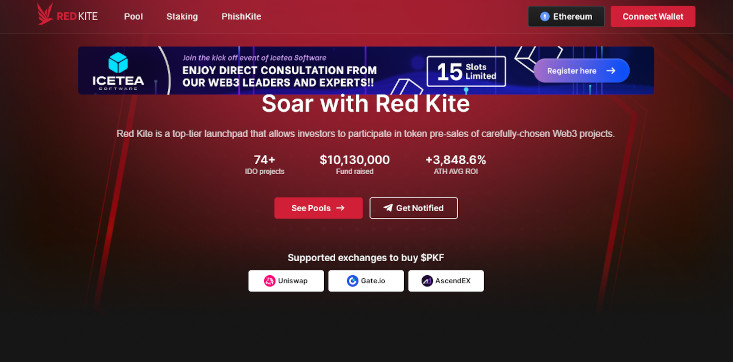Click the Register here banner button
733x362 pixels.
[582, 71]
